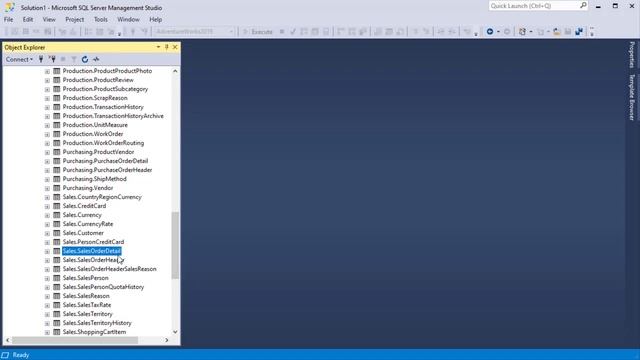Expand the Sales.SalesOrderHeader table node
The width and height of the screenshot is (640, 360).
[x=47, y=260]
